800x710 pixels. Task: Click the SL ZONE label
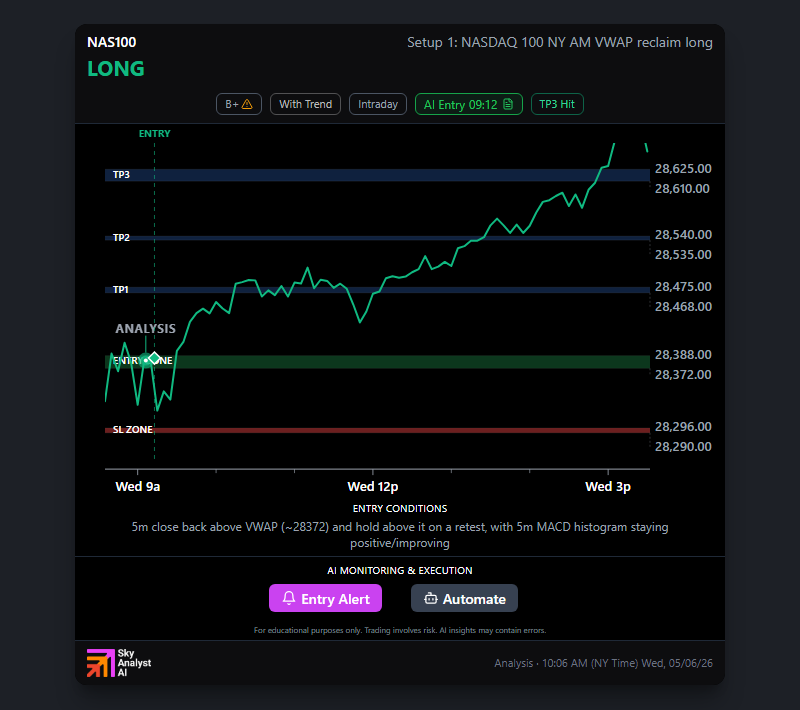pos(133,429)
